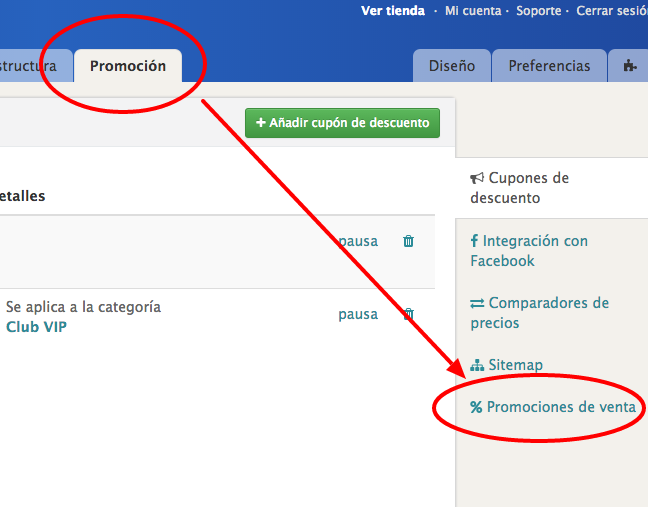Open the Sitemap section
The image size is (648, 507).
507,365
